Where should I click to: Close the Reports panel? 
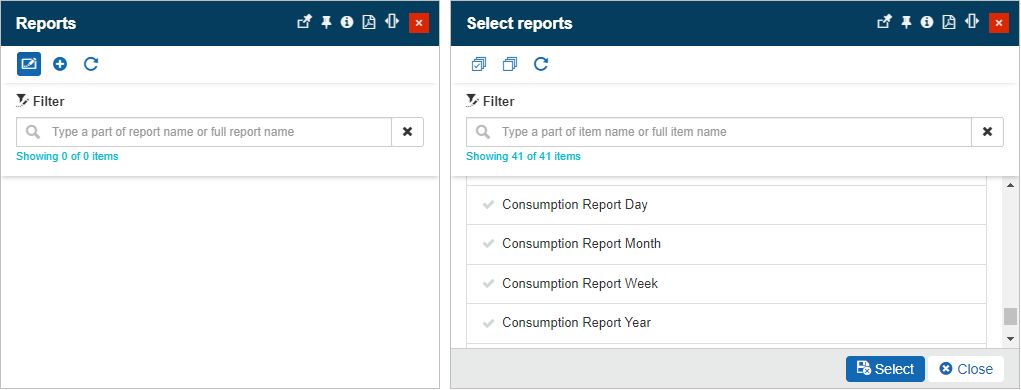click(419, 23)
